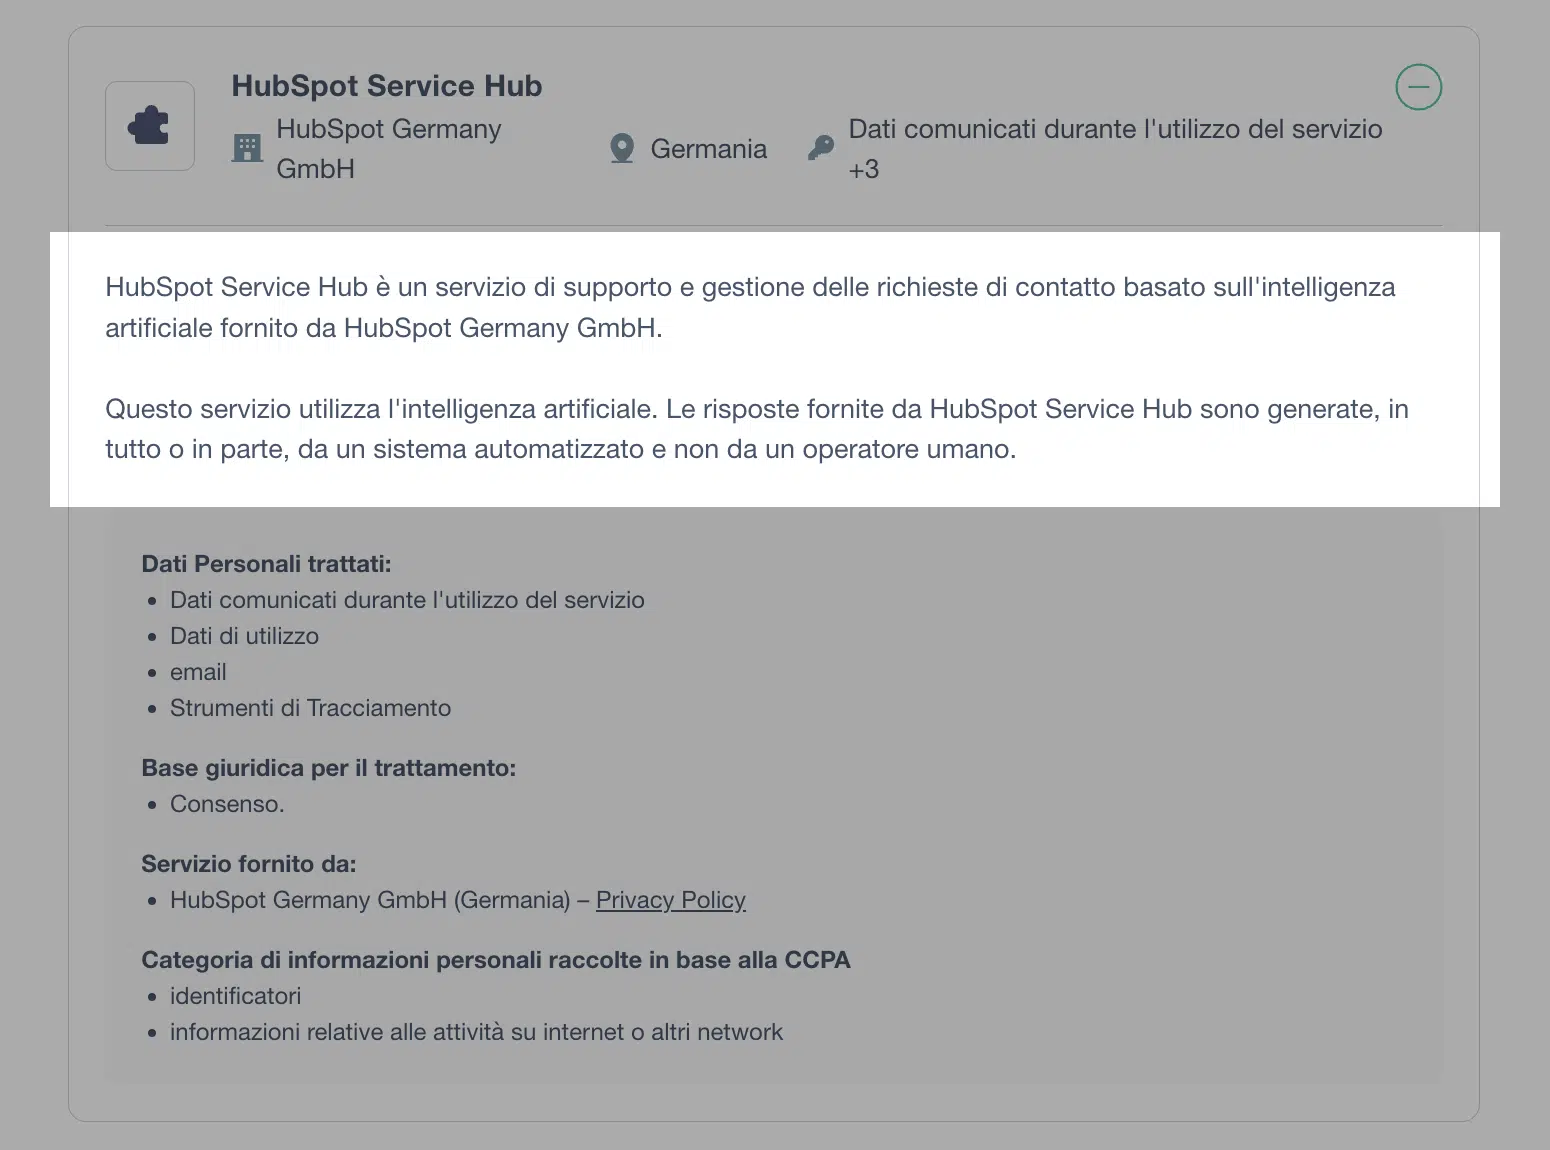Viewport: 1550px width, 1150px height.
Task: Click the HubSpot Service Hub title
Action: (x=387, y=86)
